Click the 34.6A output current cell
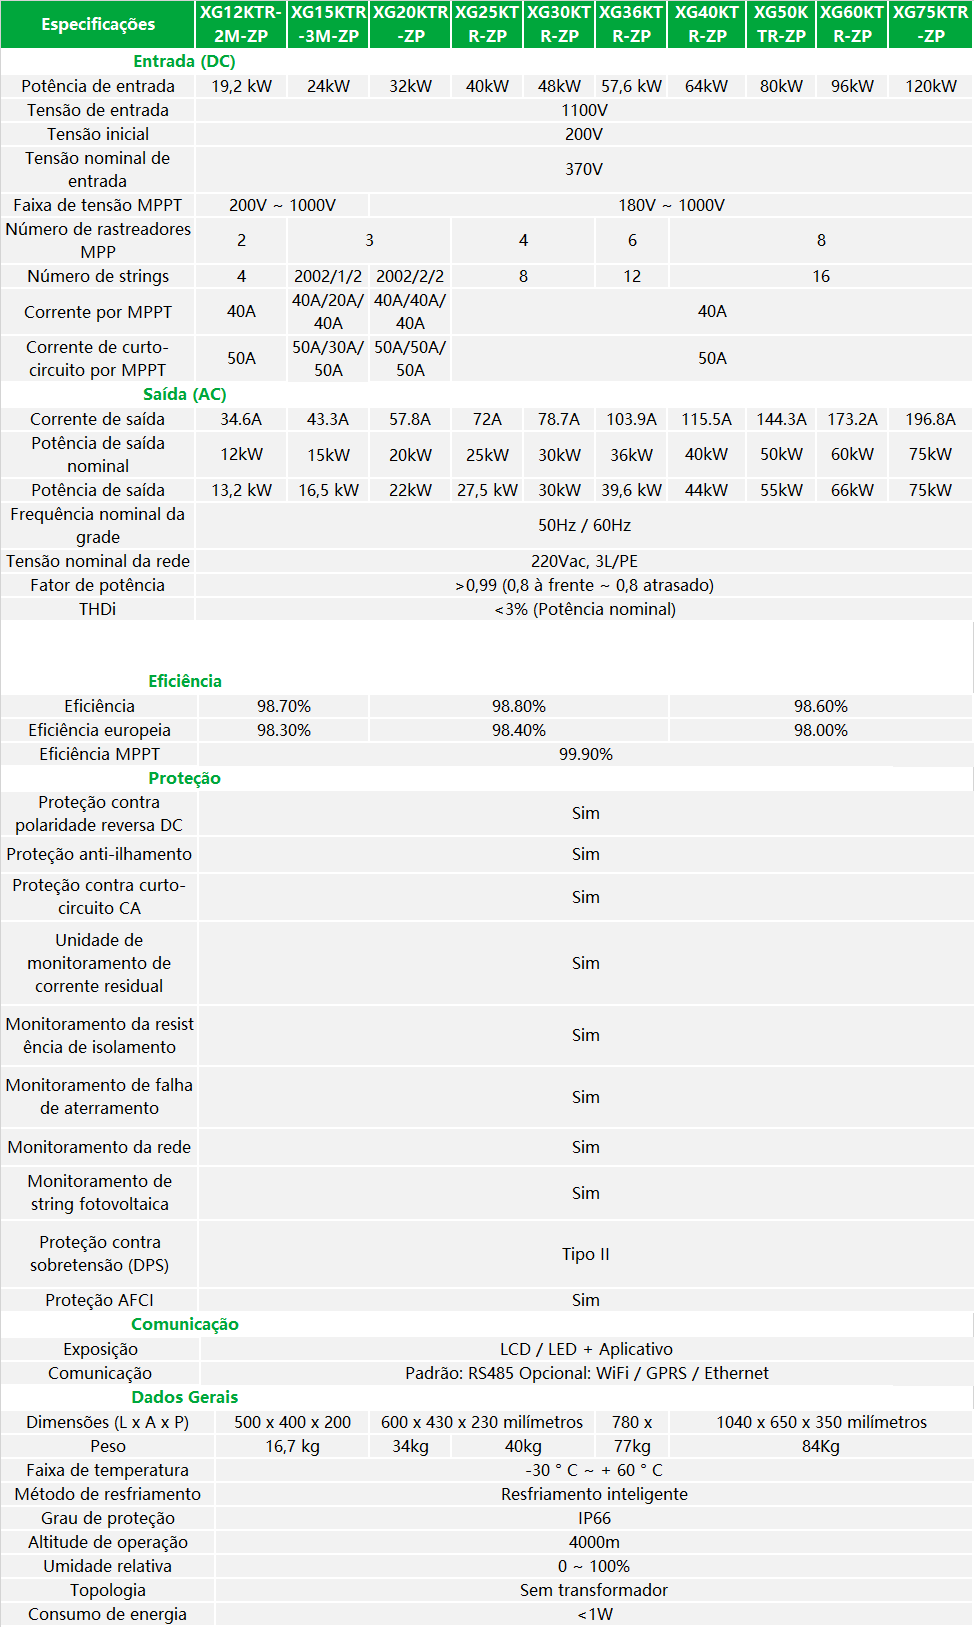Viewport: 974px width, 1627px height. pyautogui.click(x=241, y=419)
